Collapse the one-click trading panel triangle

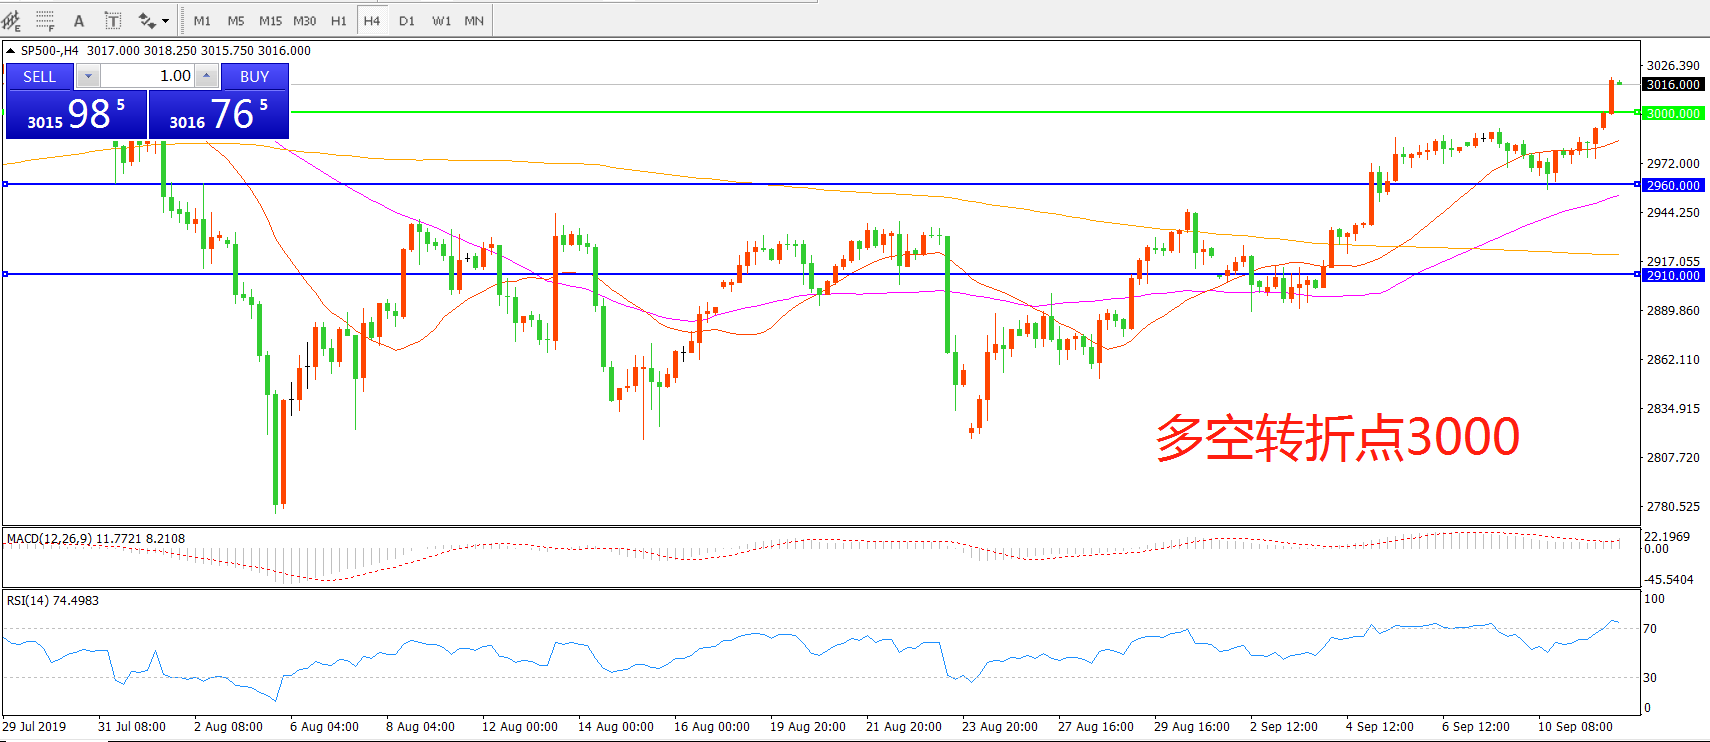(x=10, y=50)
